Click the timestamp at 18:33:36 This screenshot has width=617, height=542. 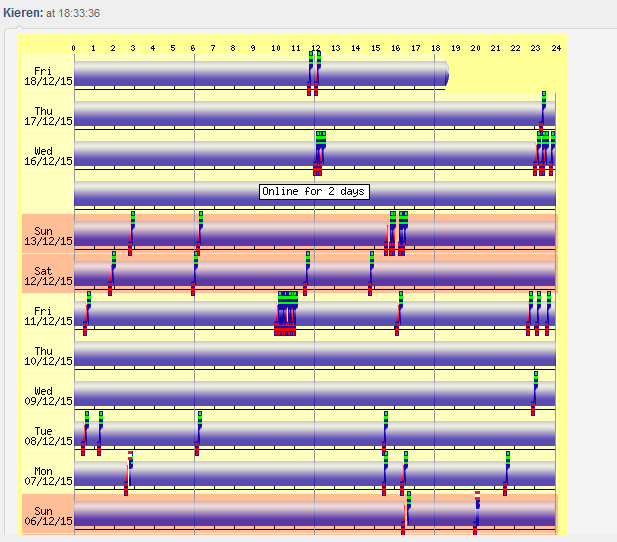pyautogui.click(x=73, y=13)
